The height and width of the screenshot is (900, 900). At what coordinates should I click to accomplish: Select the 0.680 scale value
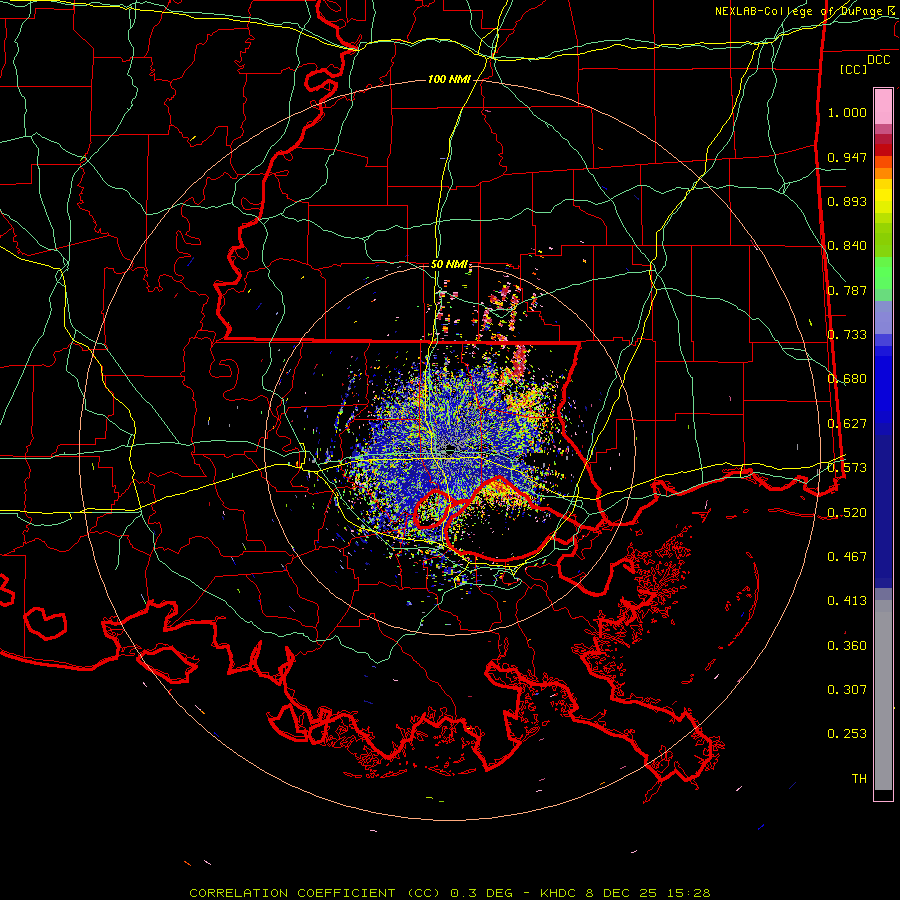click(x=847, y=379)
